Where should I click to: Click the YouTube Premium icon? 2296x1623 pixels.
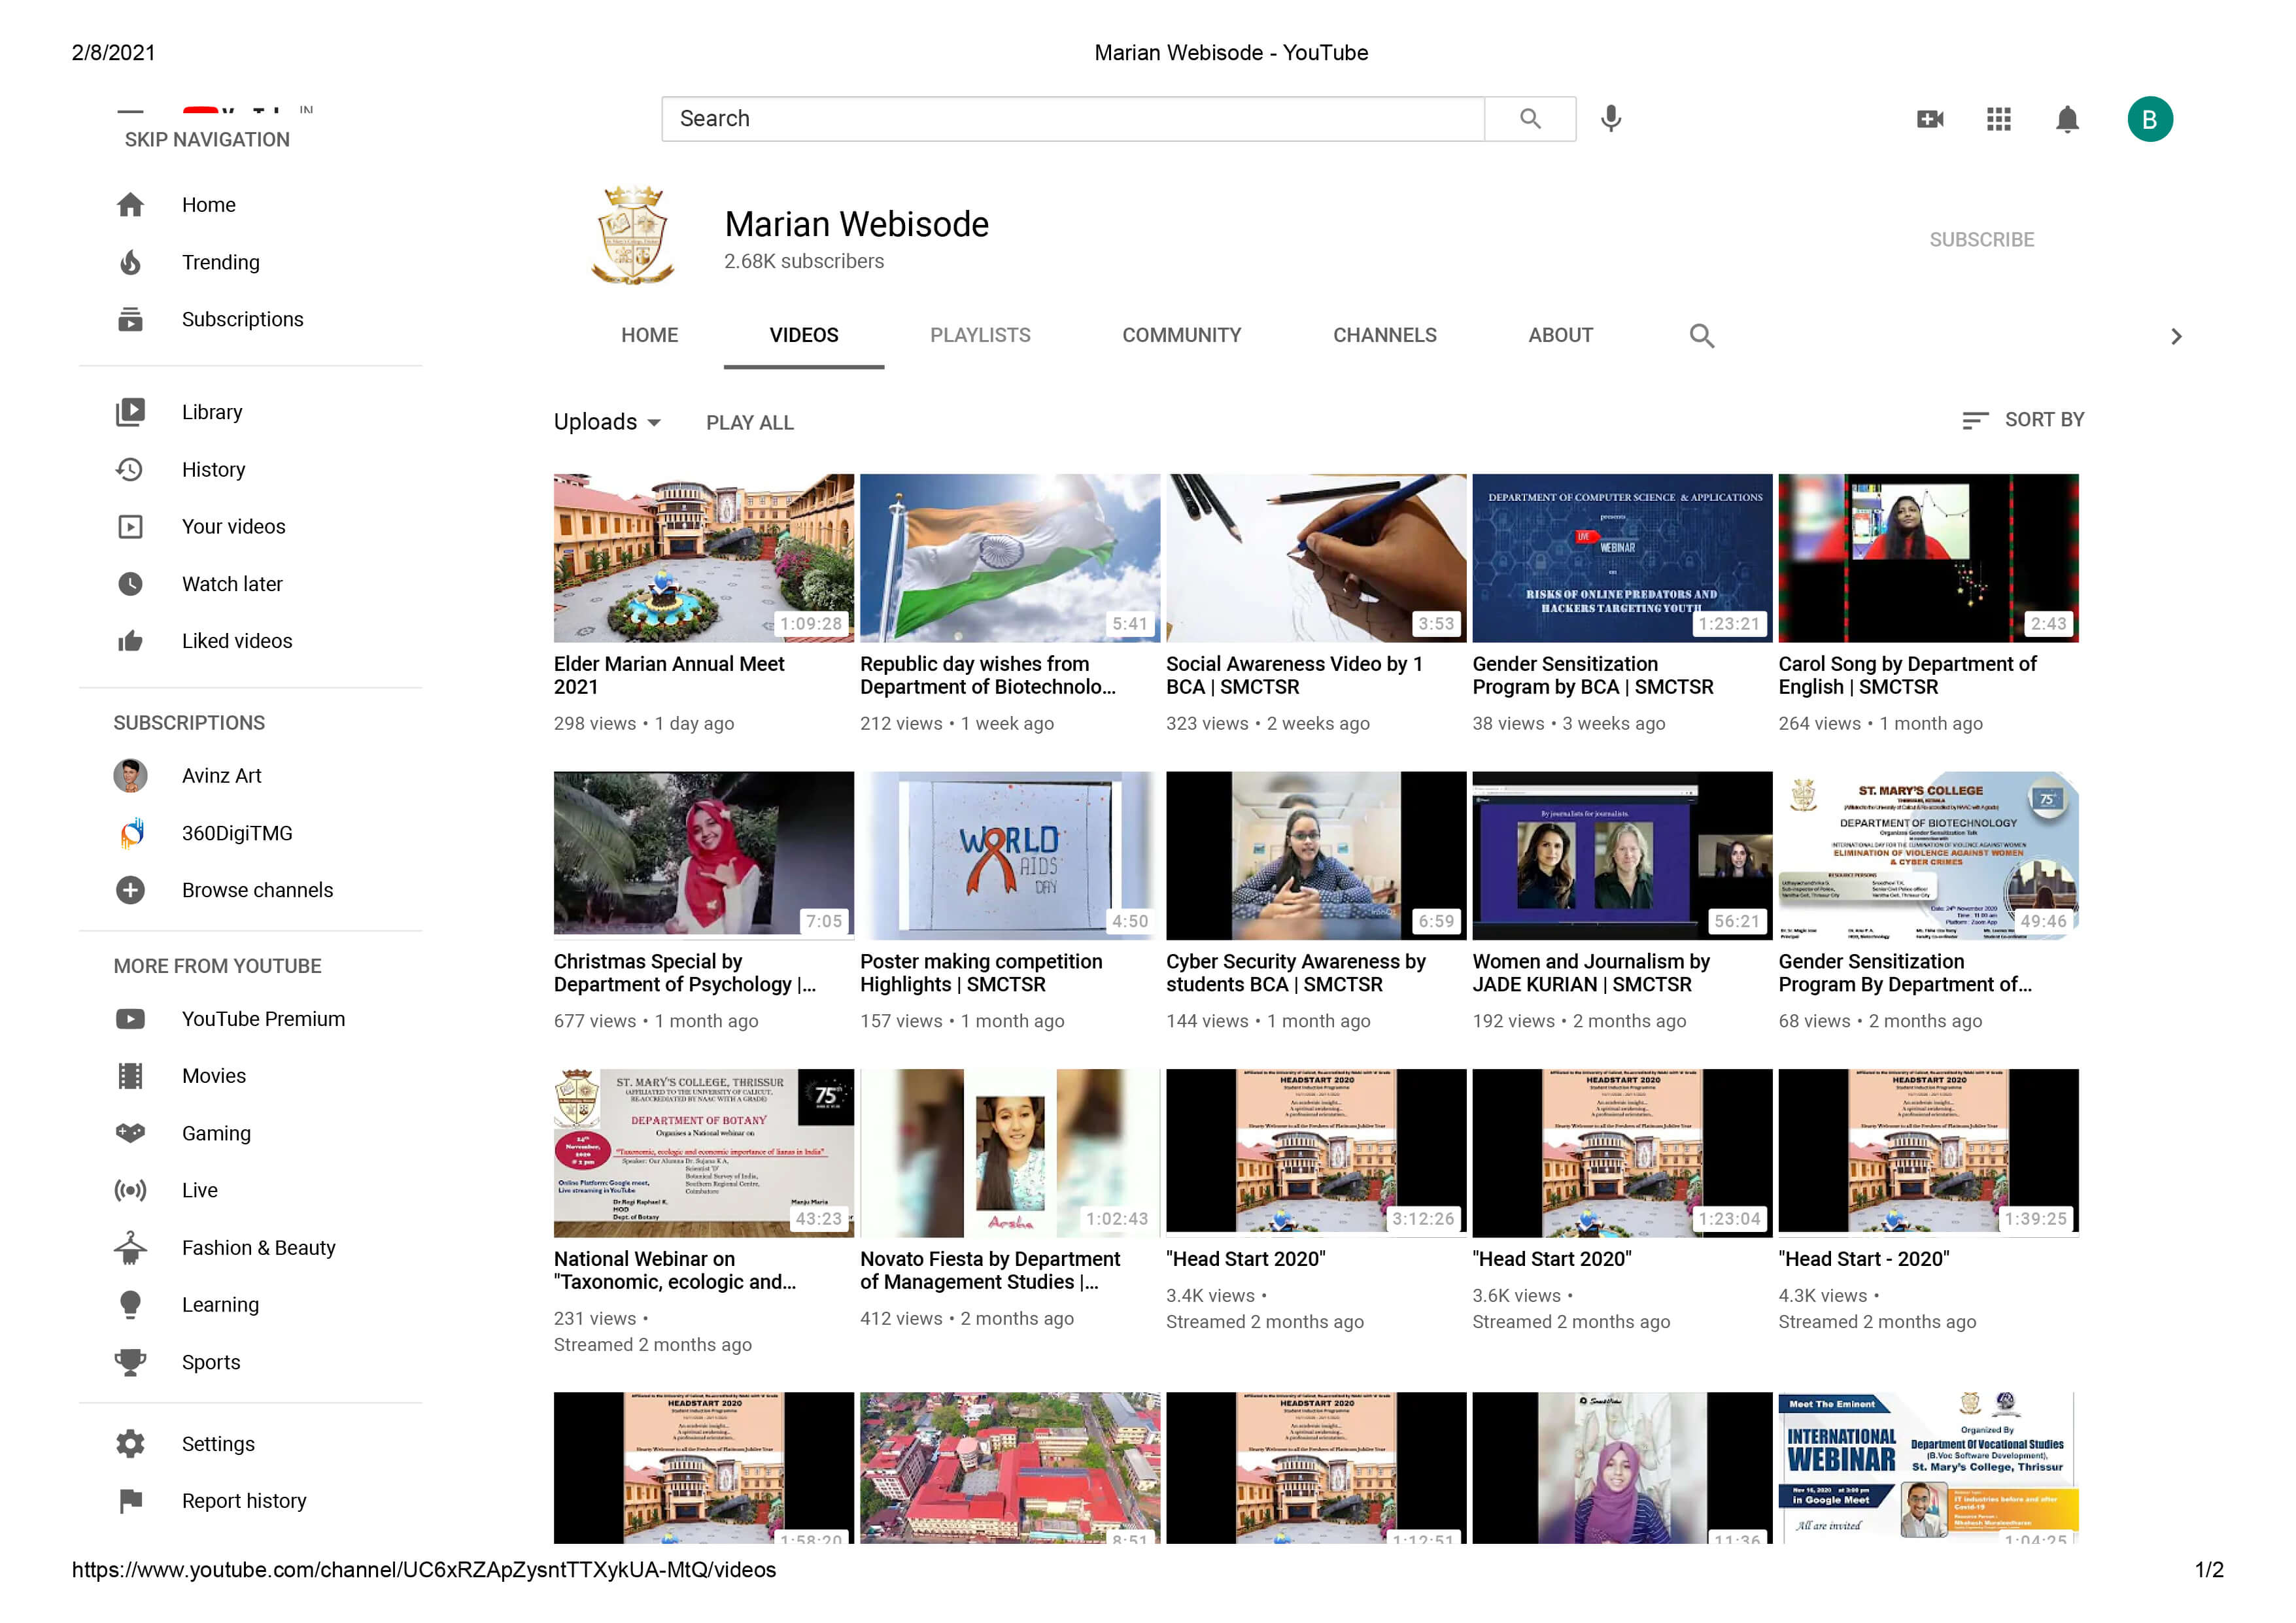pos(130,1019)
